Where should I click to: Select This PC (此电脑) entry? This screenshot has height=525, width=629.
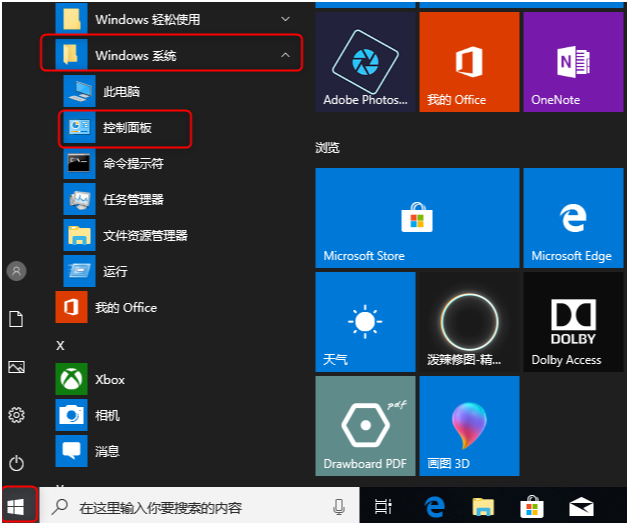(x=121, y=91)
